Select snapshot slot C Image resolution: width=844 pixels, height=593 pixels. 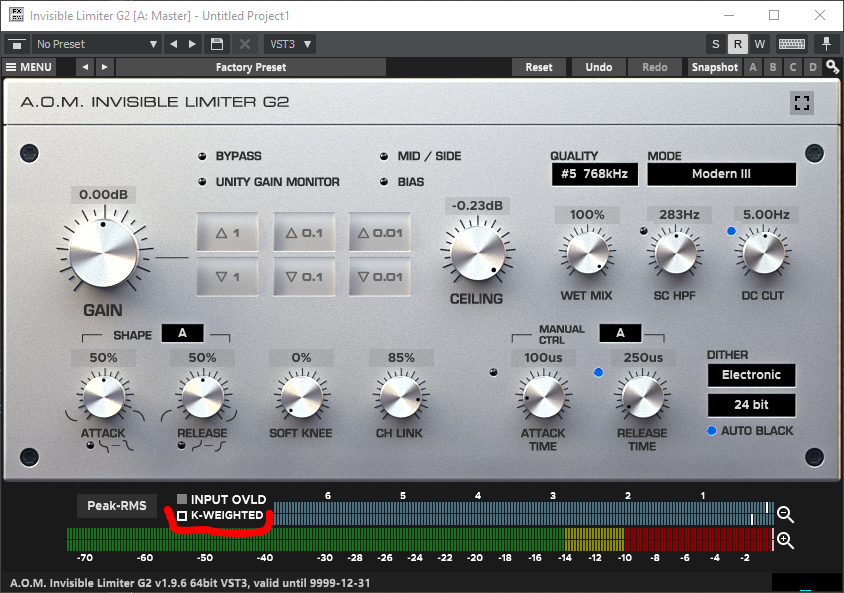pyautogui.click(x=793, y=67)
